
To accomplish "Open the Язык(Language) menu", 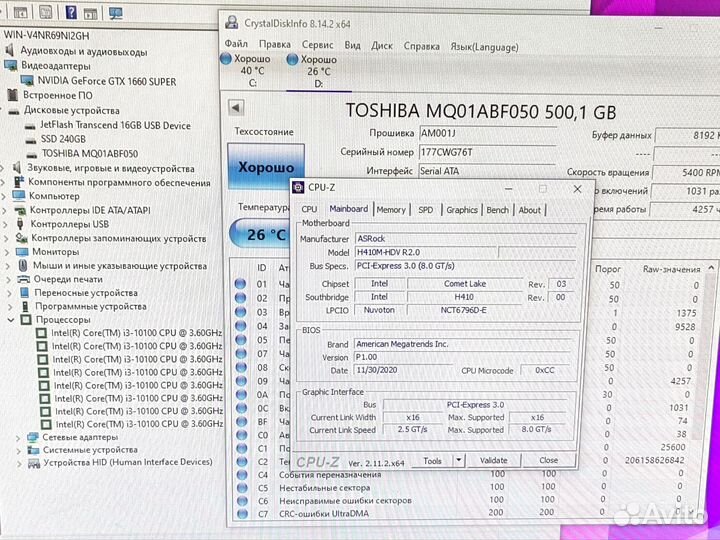I will pyautogui.click(x=484, y=47).
